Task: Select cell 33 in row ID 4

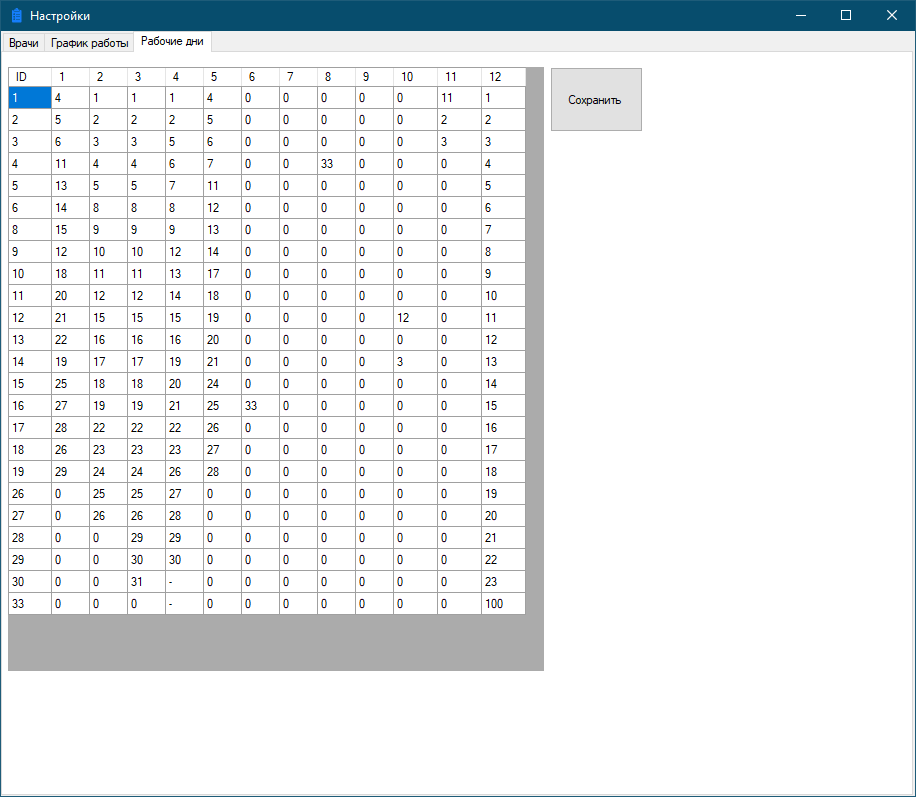Action: [336, 164]
